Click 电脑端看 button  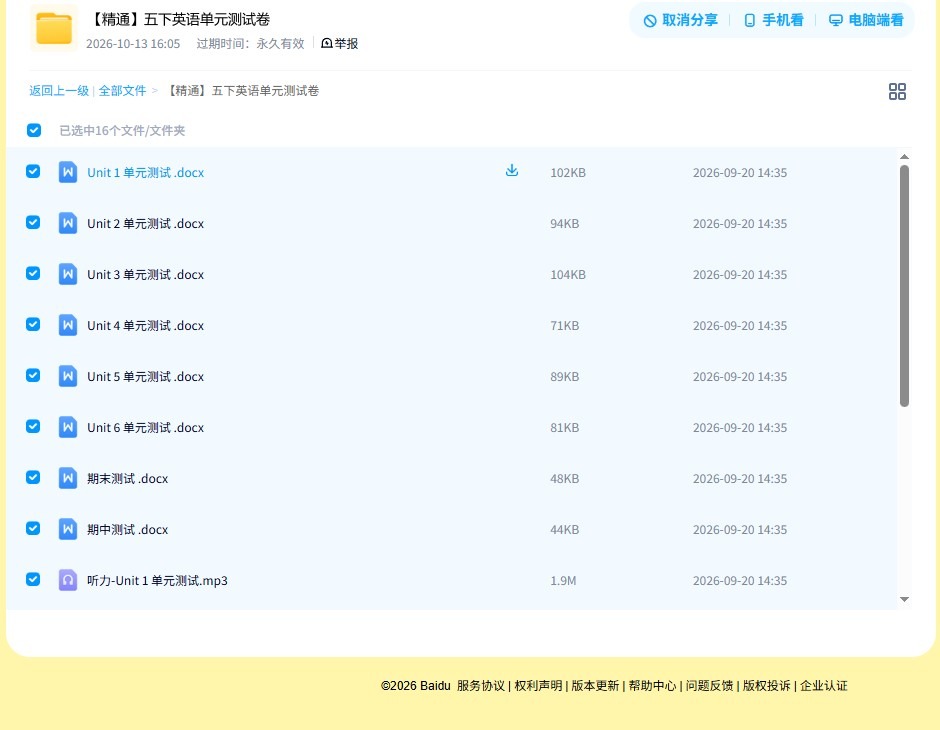tap(866, 20)
